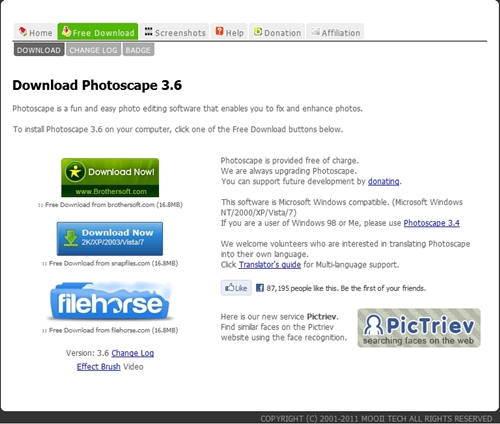The image size is (500, 424).
Task: Click the Facebook logo beside like count
Action: (260, 288)
